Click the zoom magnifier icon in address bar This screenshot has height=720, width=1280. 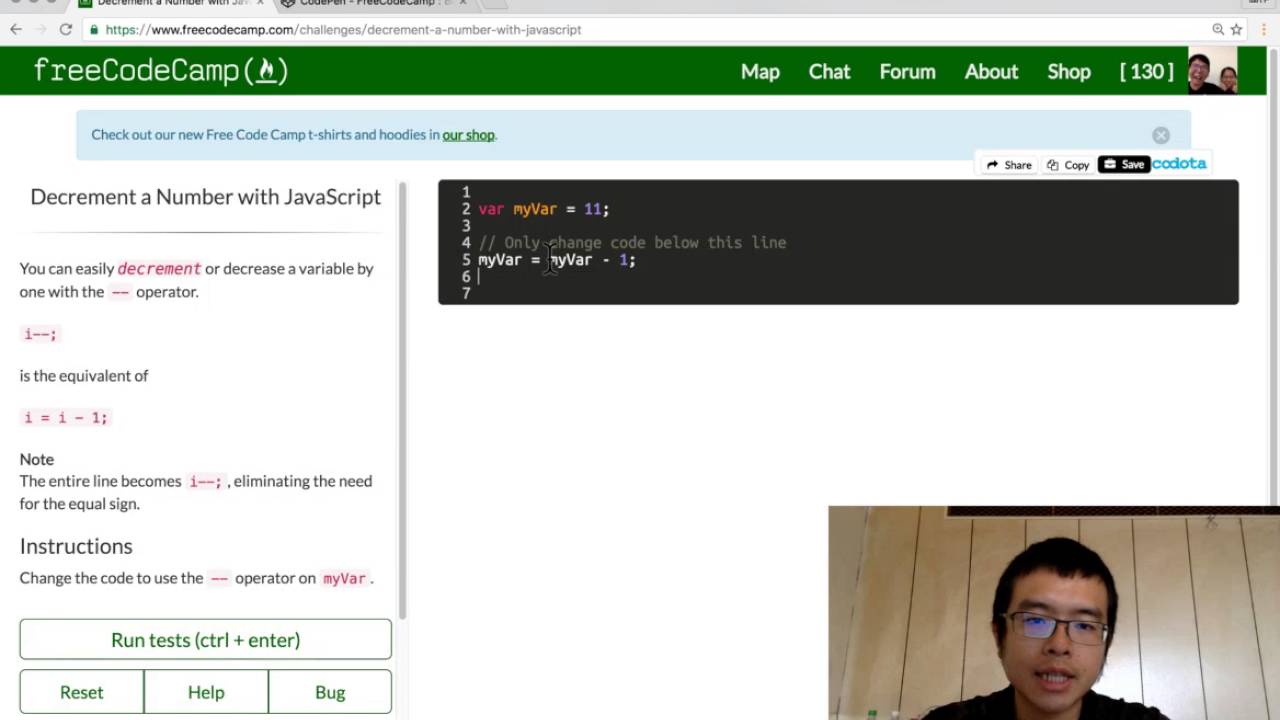pos(1218,29)
